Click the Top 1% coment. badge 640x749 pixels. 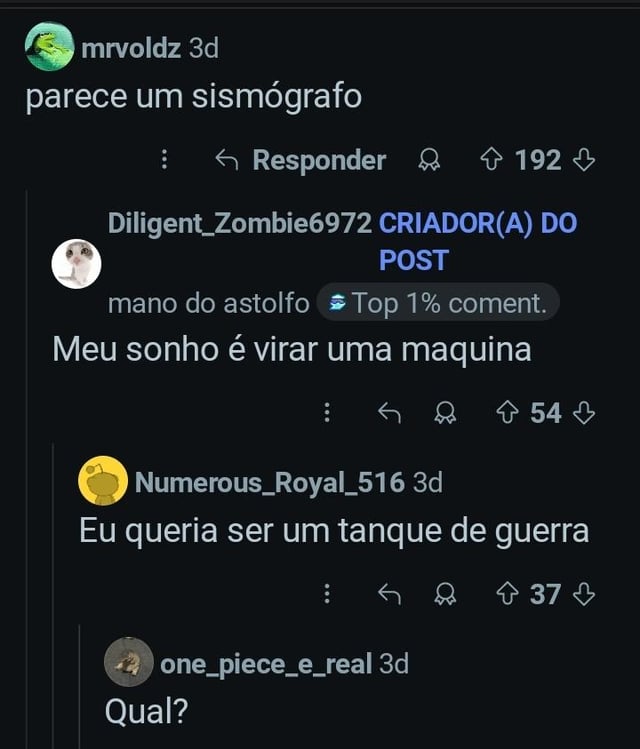(437, 303)
